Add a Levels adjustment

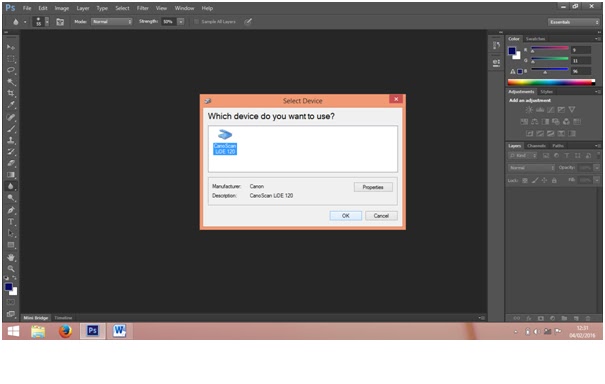[540, 110]
